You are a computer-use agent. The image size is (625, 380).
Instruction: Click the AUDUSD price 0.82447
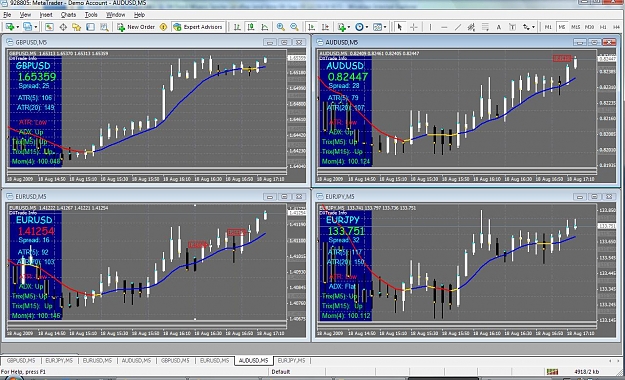coord(348,77)
